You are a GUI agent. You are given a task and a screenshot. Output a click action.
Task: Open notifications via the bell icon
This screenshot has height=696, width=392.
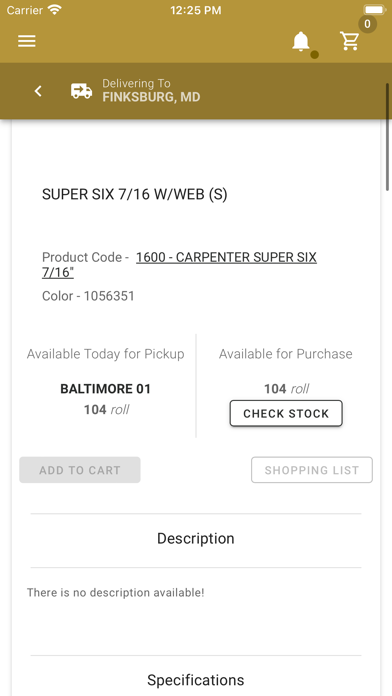(301, 41)
